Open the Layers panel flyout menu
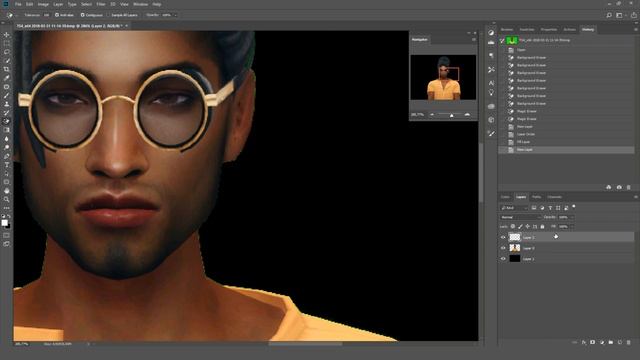 (x=636, y=197)
